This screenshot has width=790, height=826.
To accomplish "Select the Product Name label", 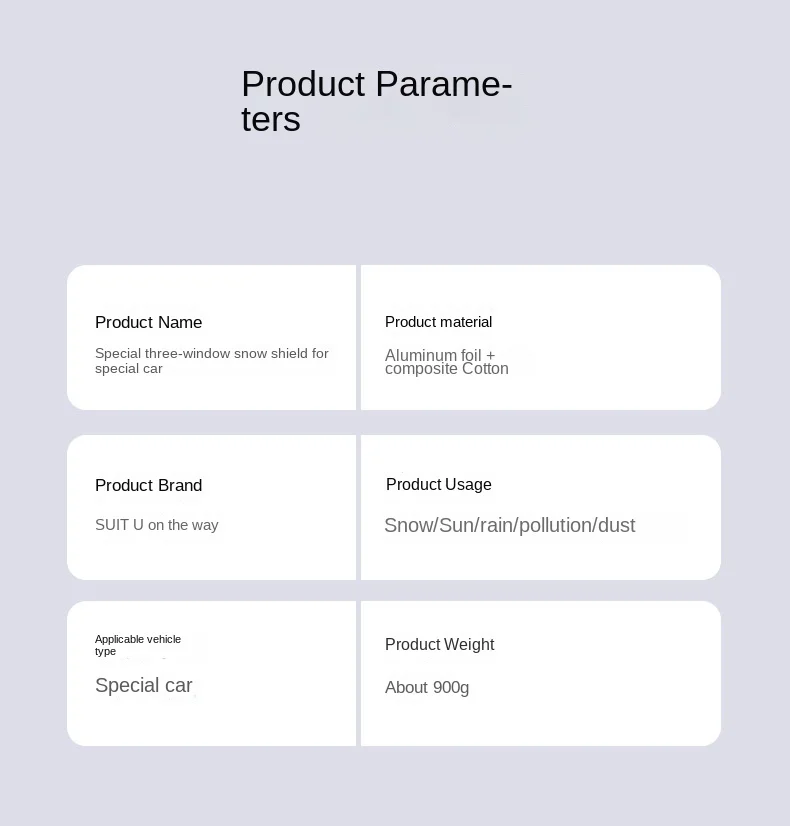I will tap(149, 322).
